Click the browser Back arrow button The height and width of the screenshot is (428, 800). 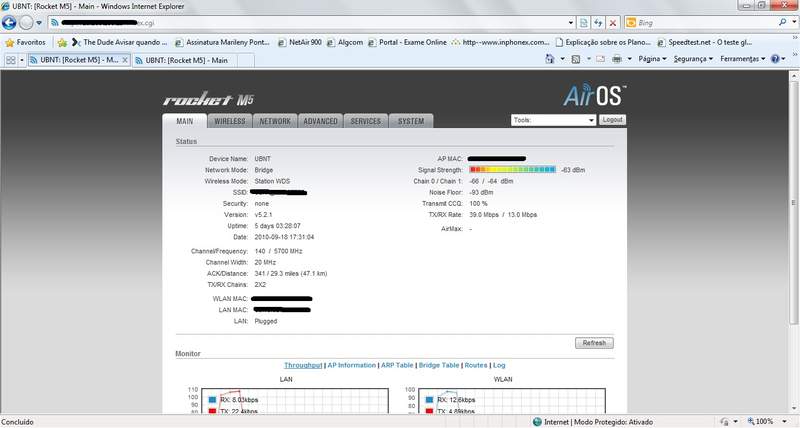point(9,22)
